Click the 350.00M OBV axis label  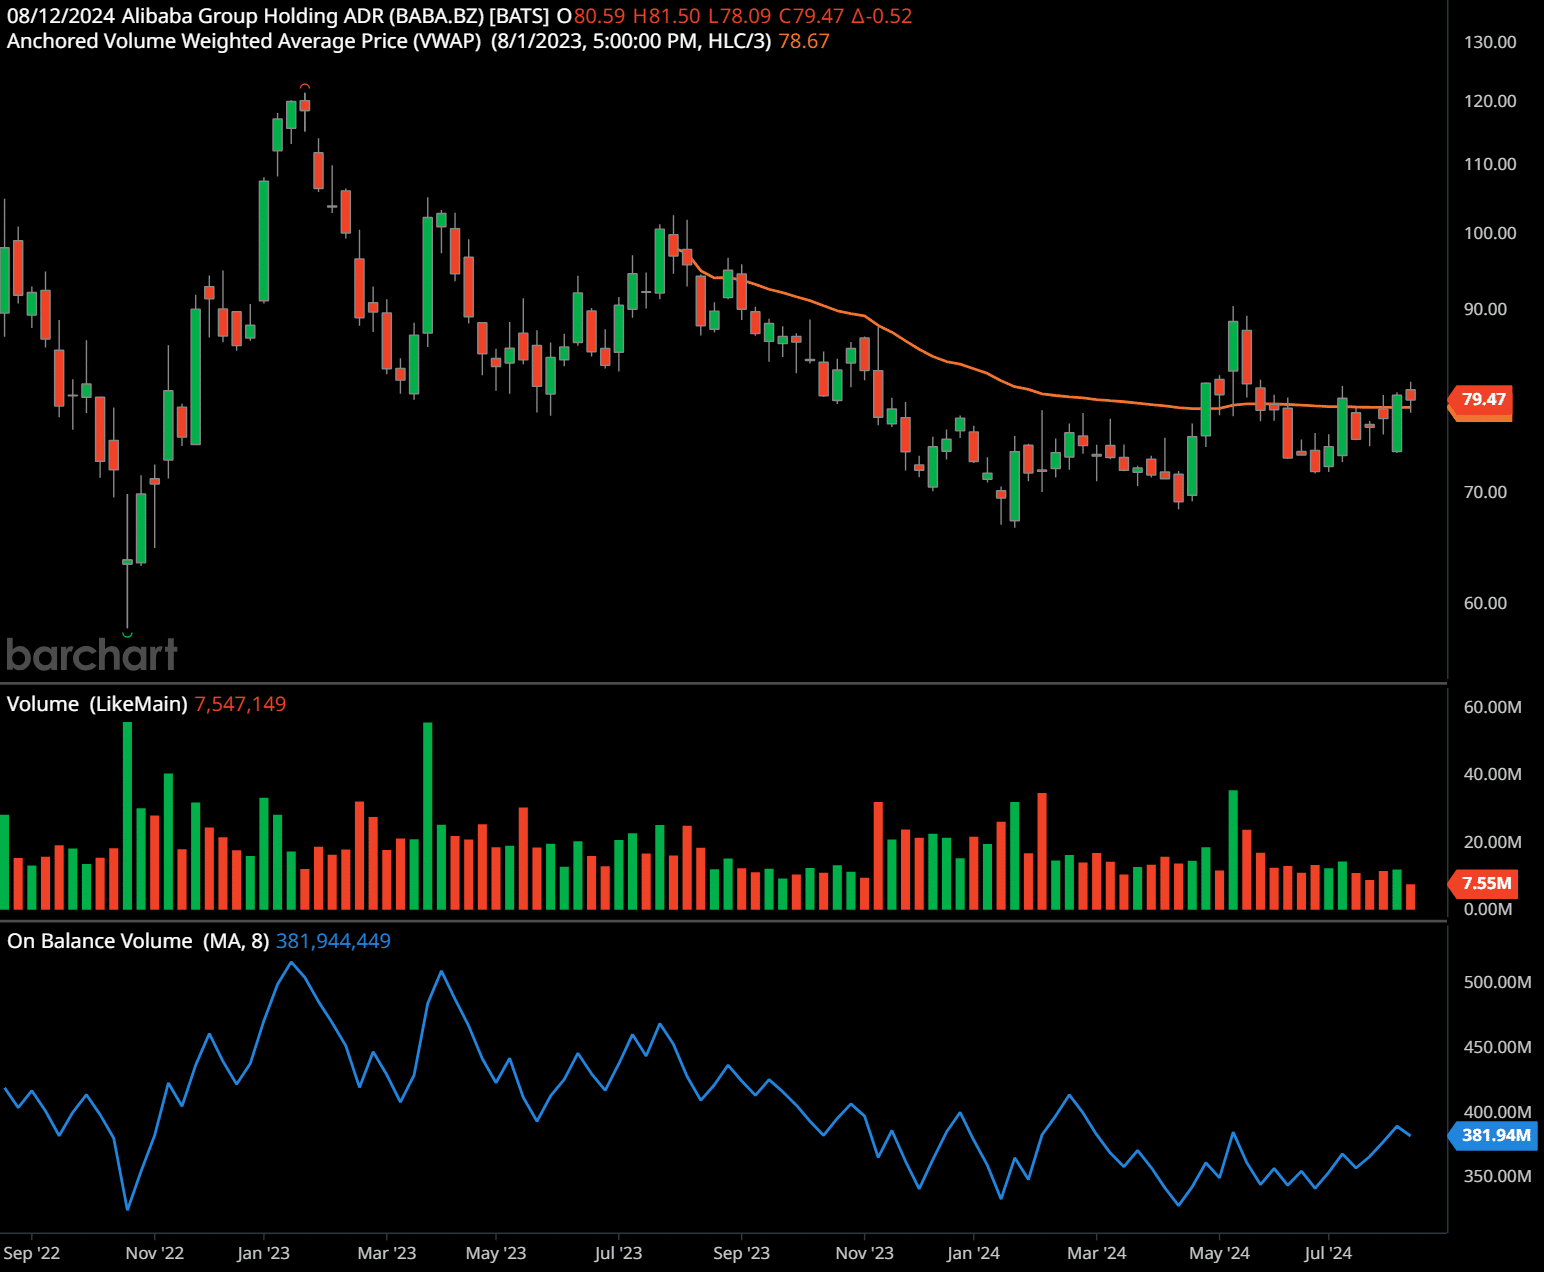1497,1176
